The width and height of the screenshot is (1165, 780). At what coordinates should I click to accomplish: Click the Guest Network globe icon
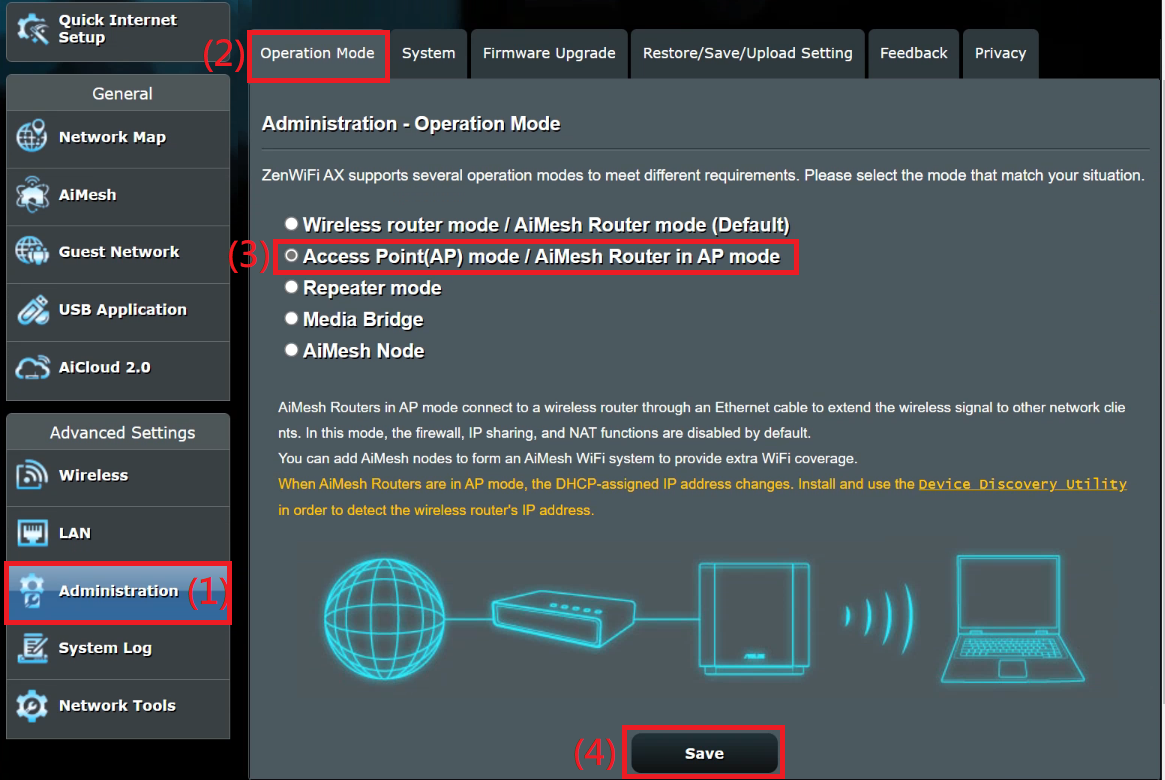[x=32, y=252]
